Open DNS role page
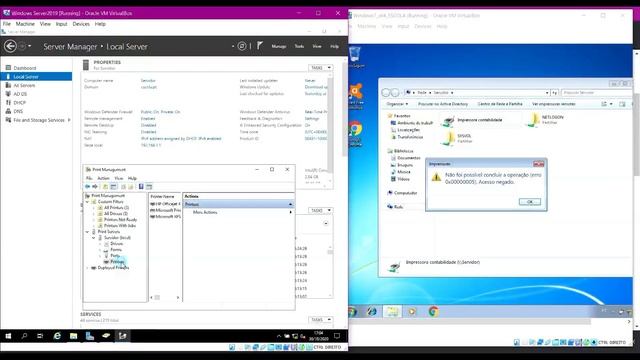This screenshot has width=640, height=360. coord(18,111)
